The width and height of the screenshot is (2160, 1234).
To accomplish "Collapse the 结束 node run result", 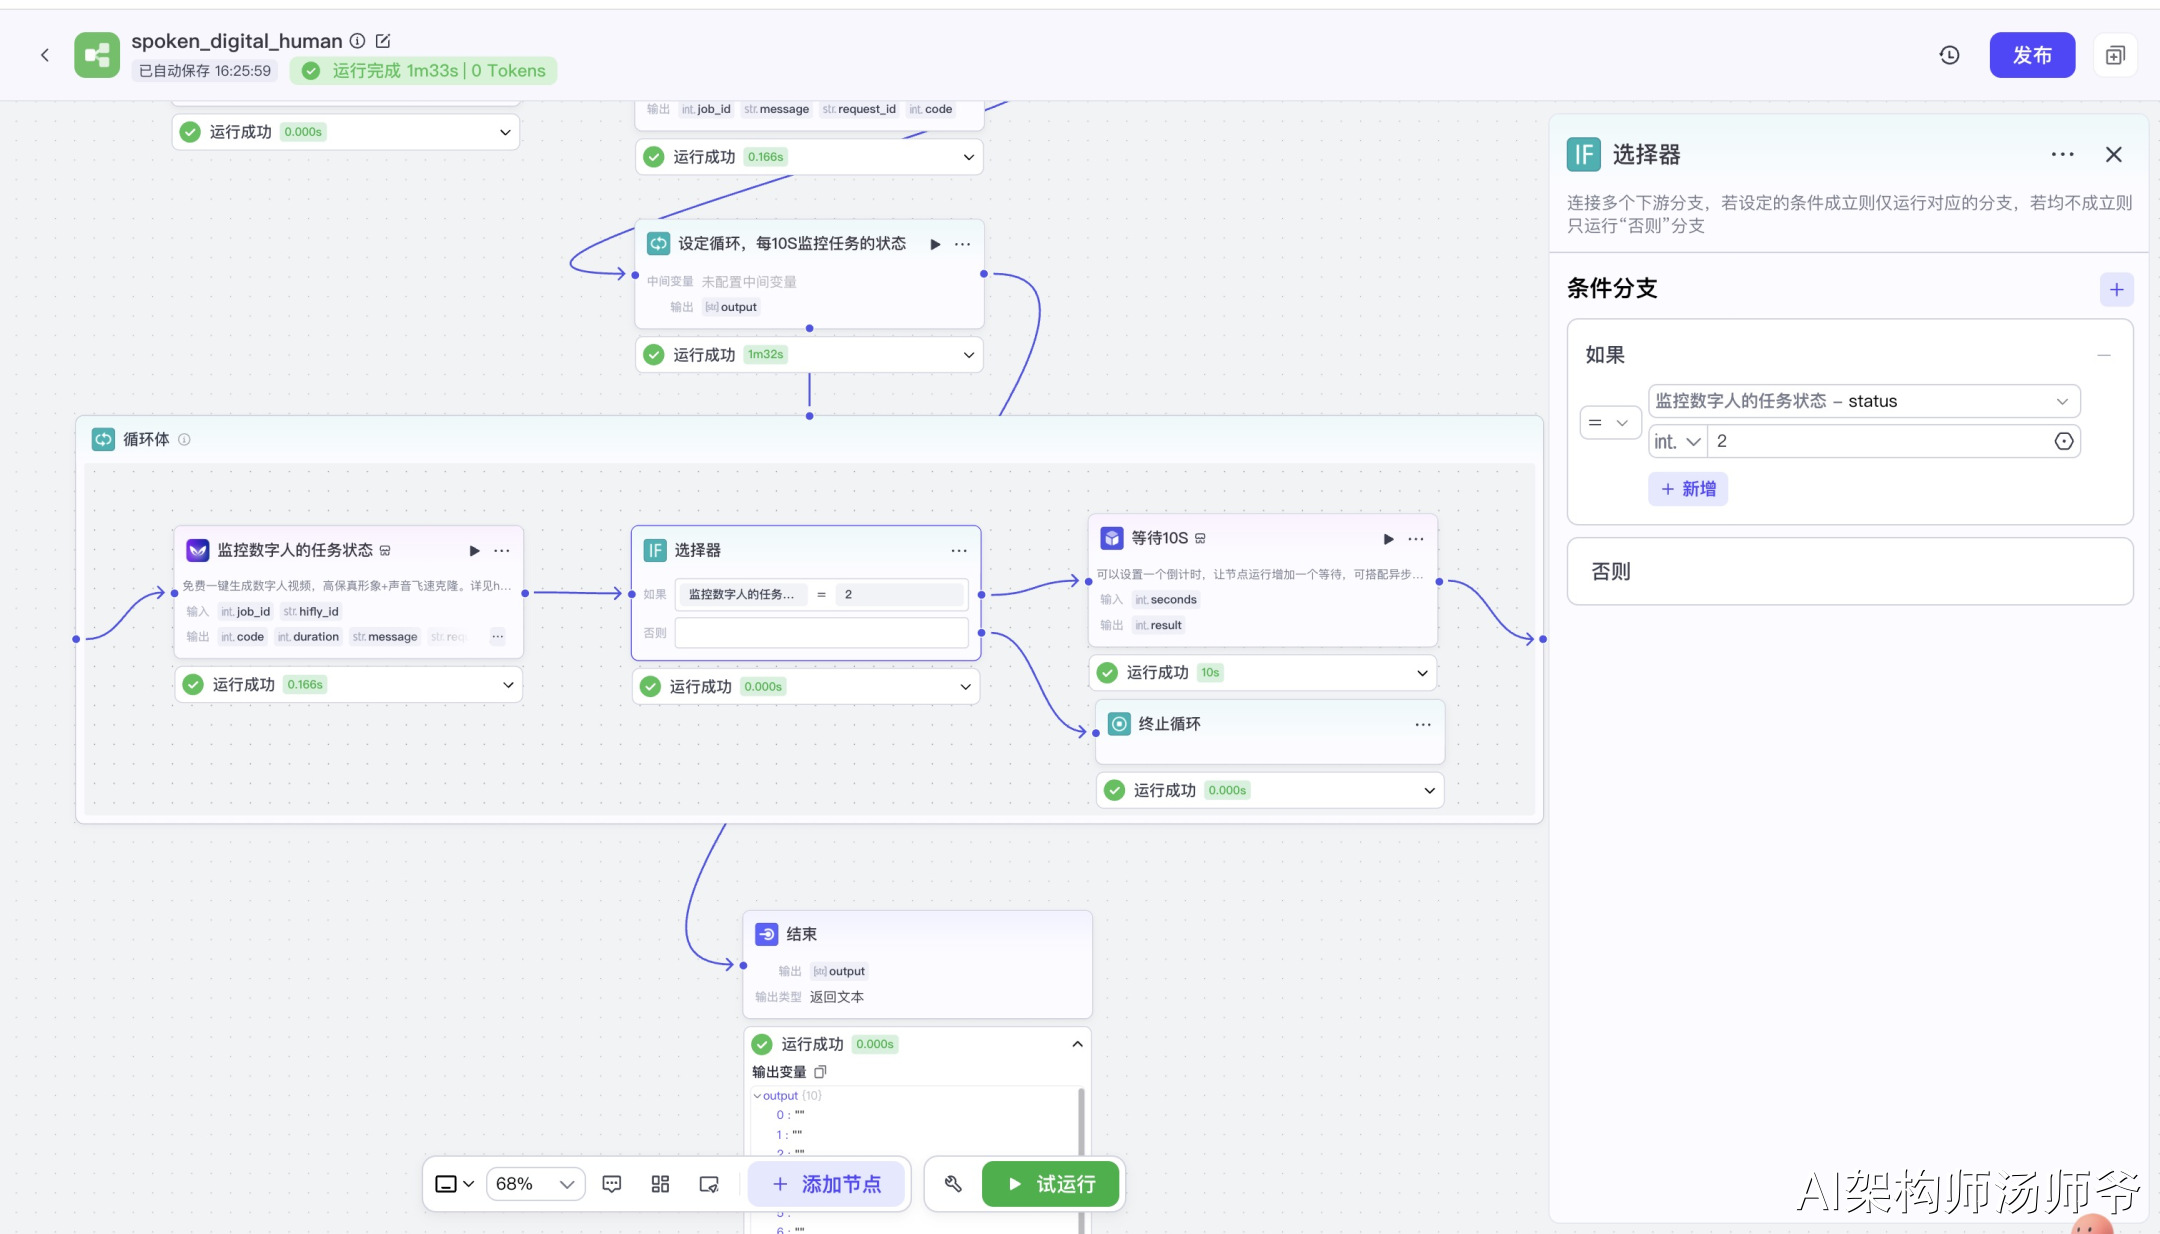I will coord(1077,1044).
